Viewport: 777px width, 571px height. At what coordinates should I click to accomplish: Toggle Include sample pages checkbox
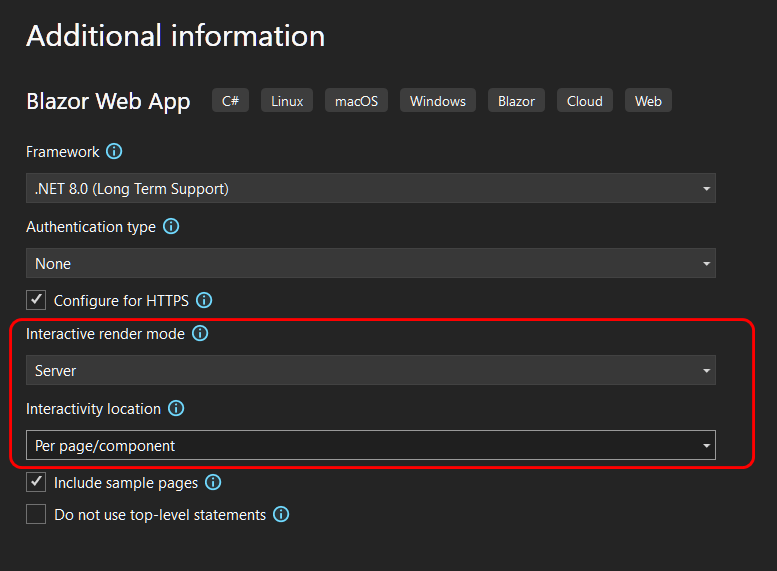click(36, 482)
